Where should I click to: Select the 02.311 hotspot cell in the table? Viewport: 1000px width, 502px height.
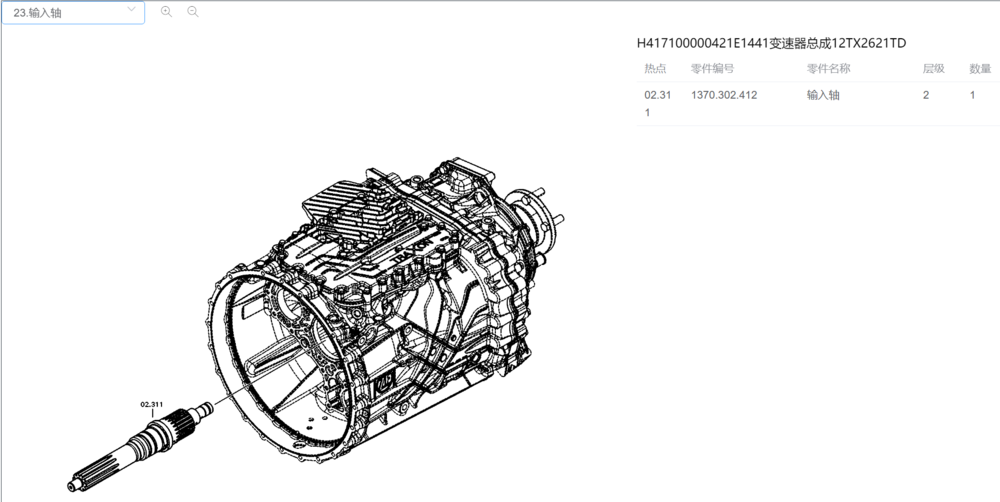point(657,103)
